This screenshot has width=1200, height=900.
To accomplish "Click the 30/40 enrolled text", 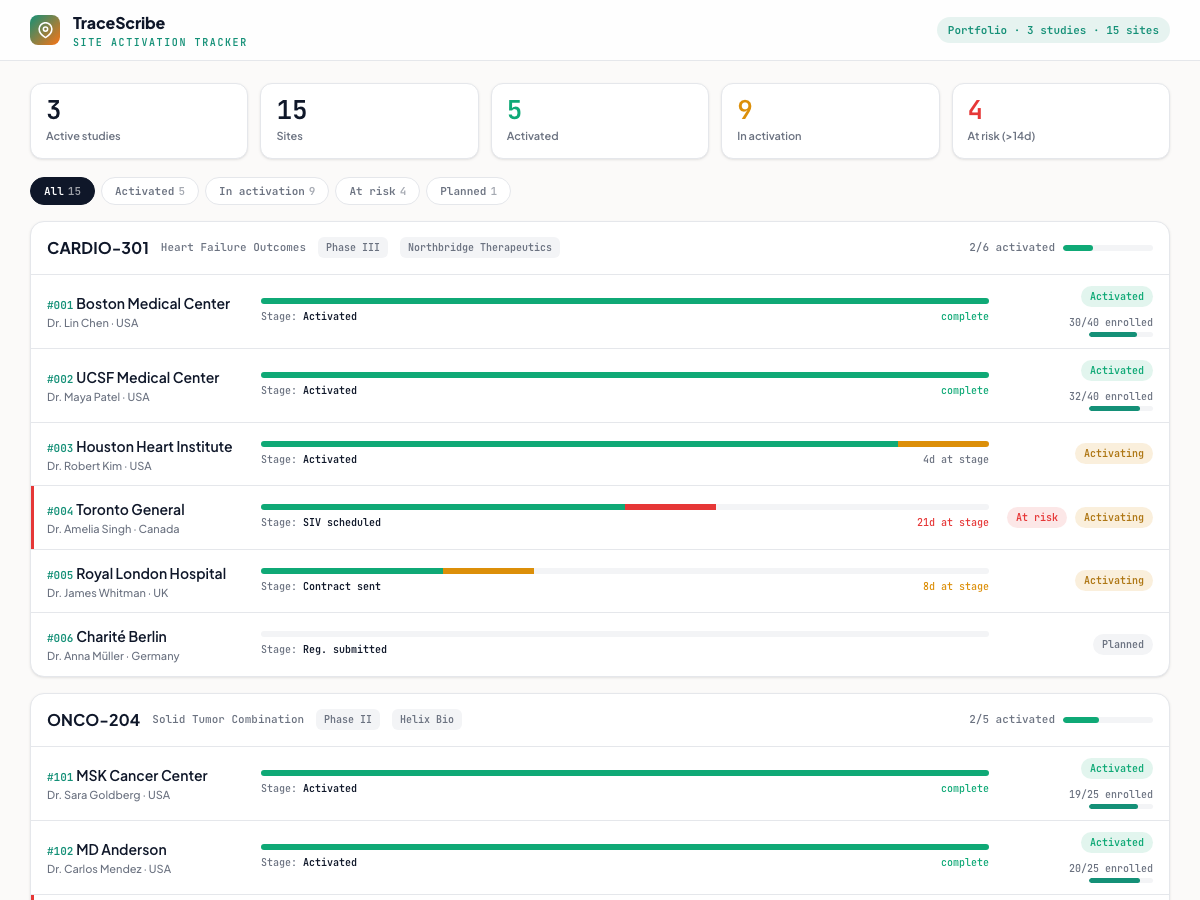I will (x=1111, y=323).
